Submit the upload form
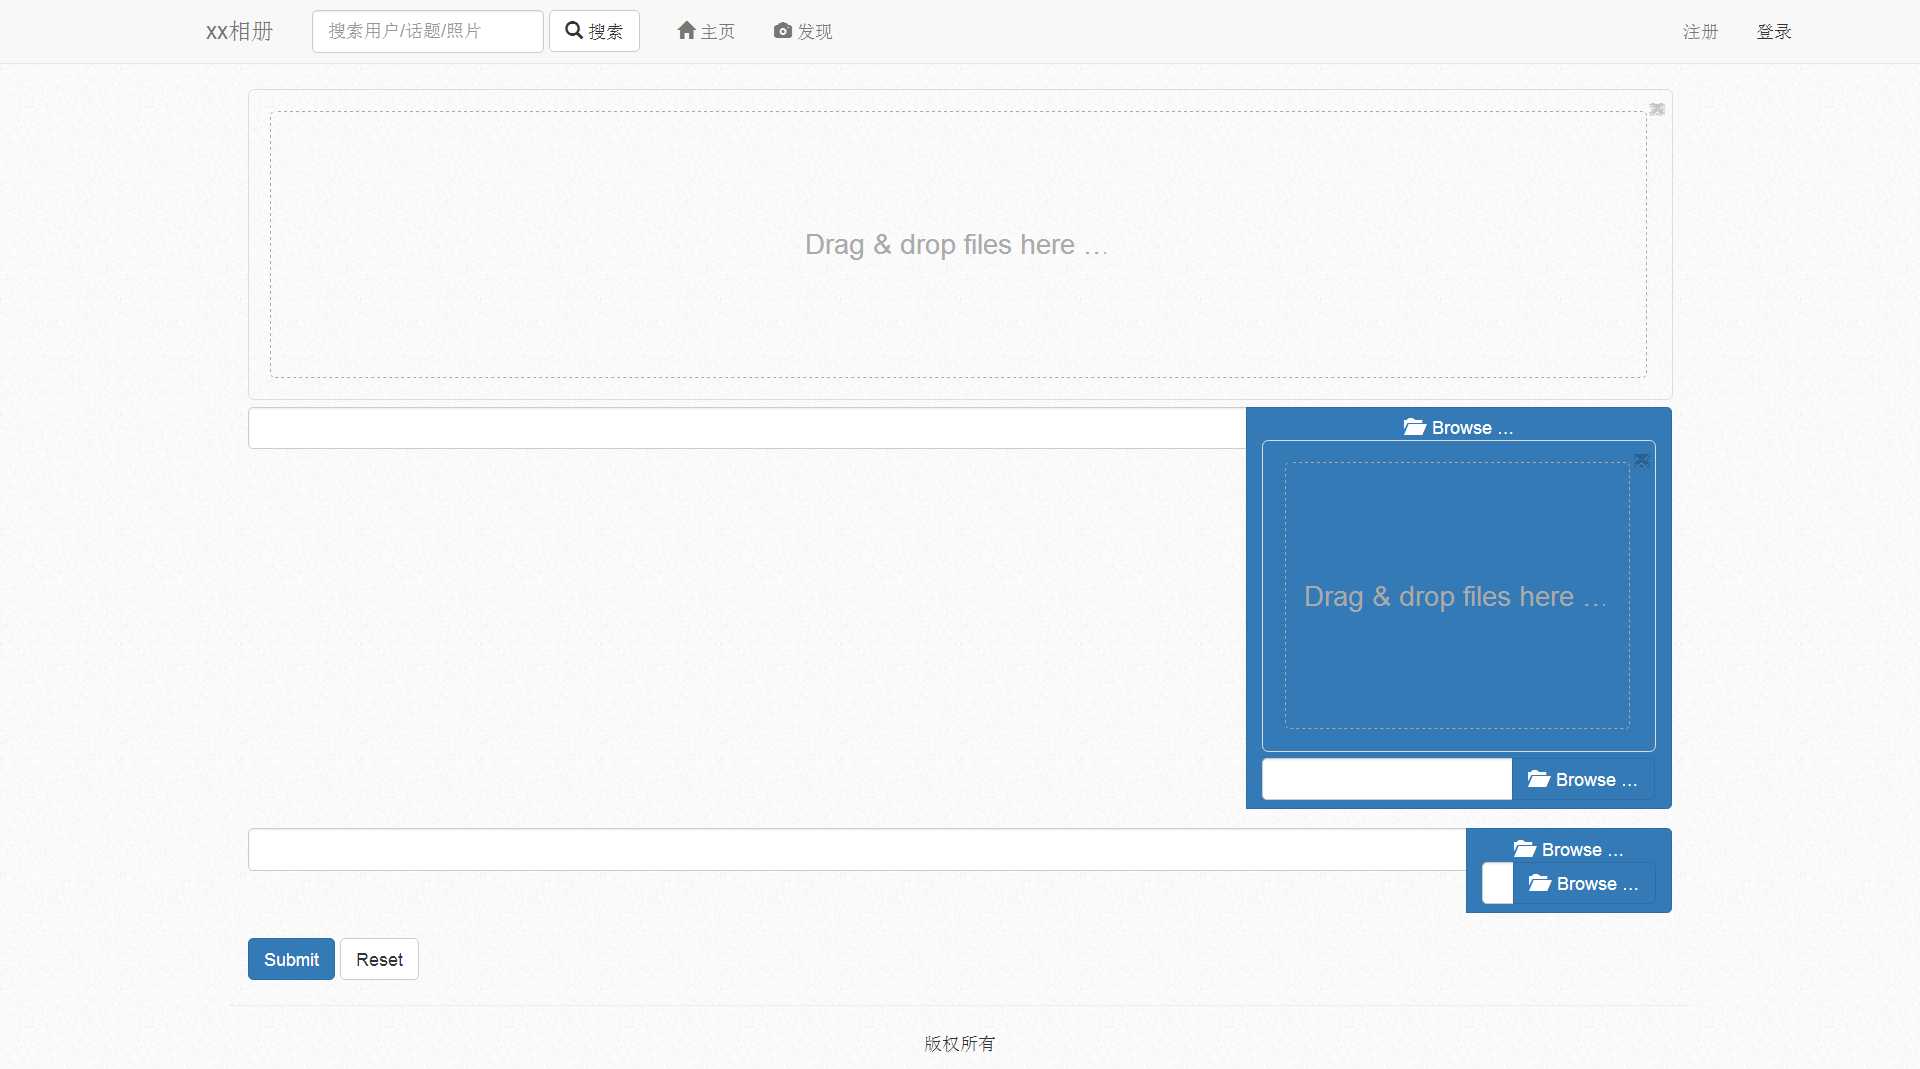The image size is (1920, 1069). point(291,959)
